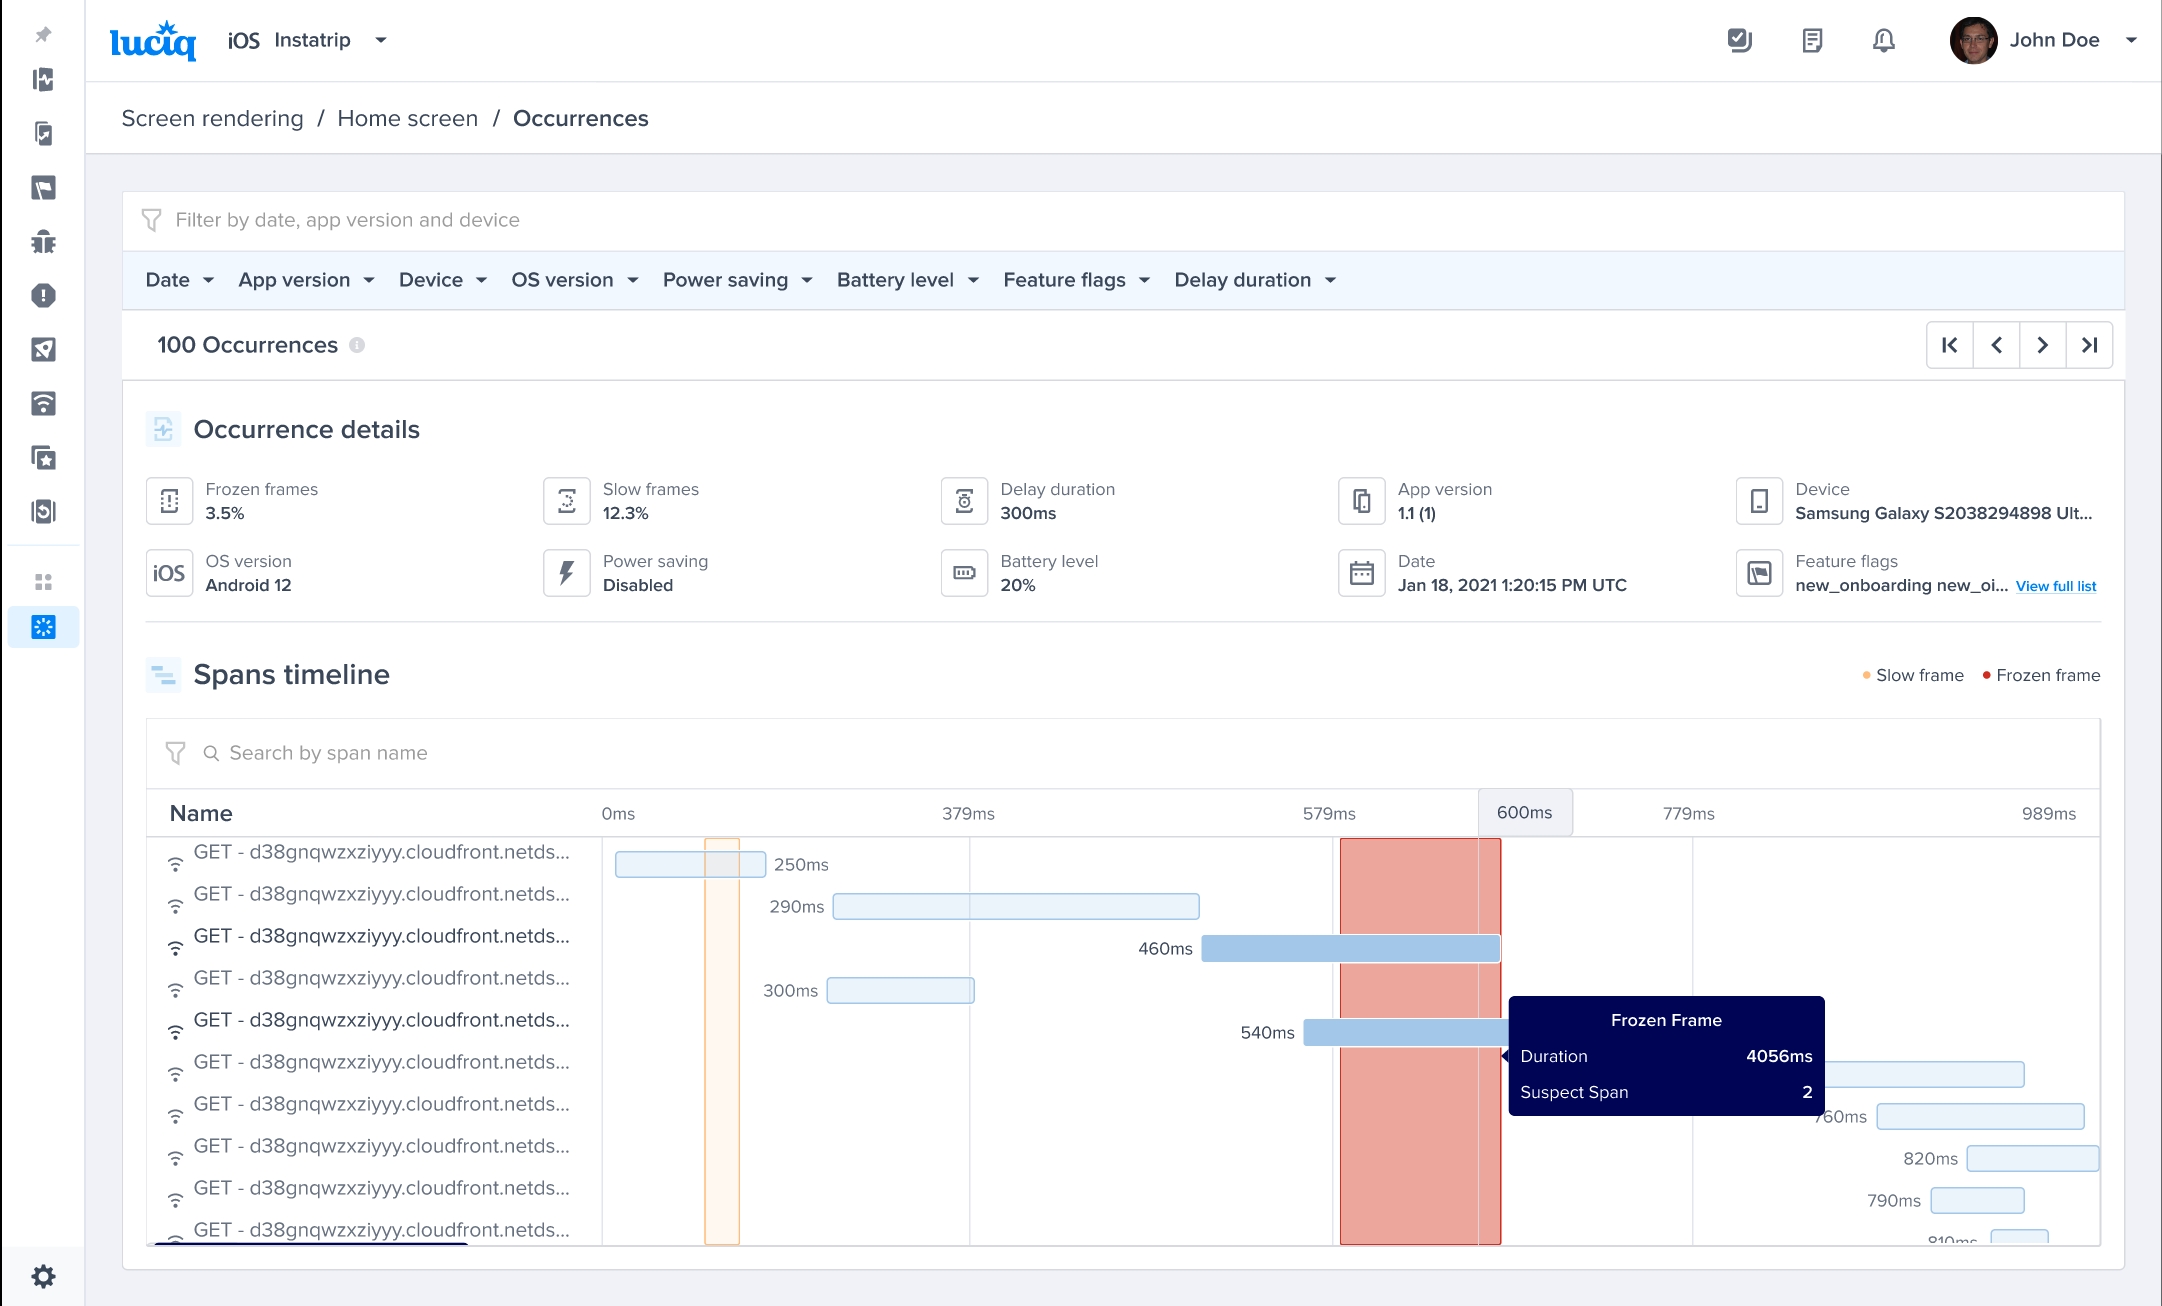2162x1306 pixels.
Task: Navigate to Screen rendering breadcrumb
Action: pos(212,118)
